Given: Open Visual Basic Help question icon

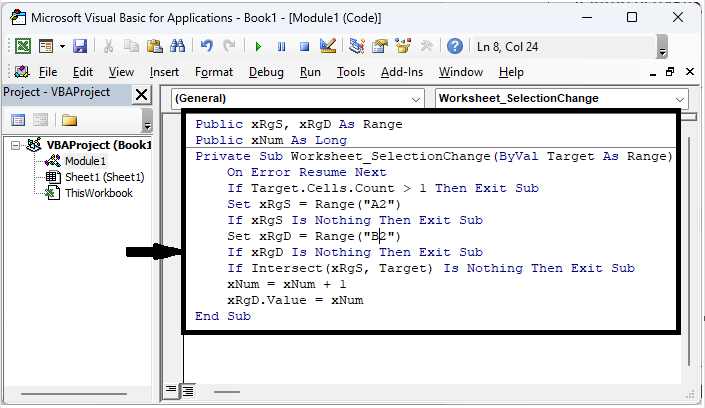Looking at the screenshot, I should click(455, 46).
